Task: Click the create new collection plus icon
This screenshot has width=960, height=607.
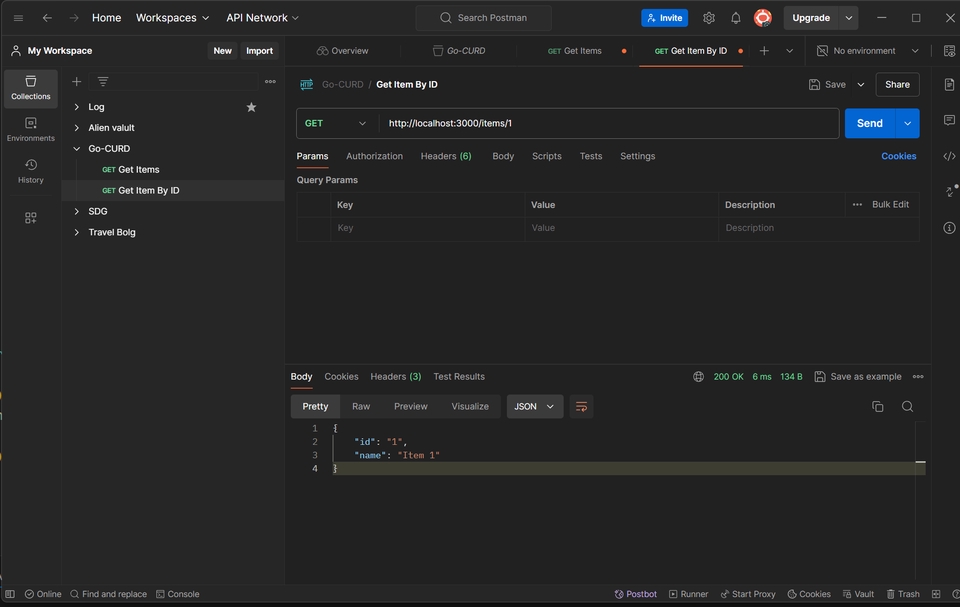Action: pyautogui.click(x=77, y=82)
